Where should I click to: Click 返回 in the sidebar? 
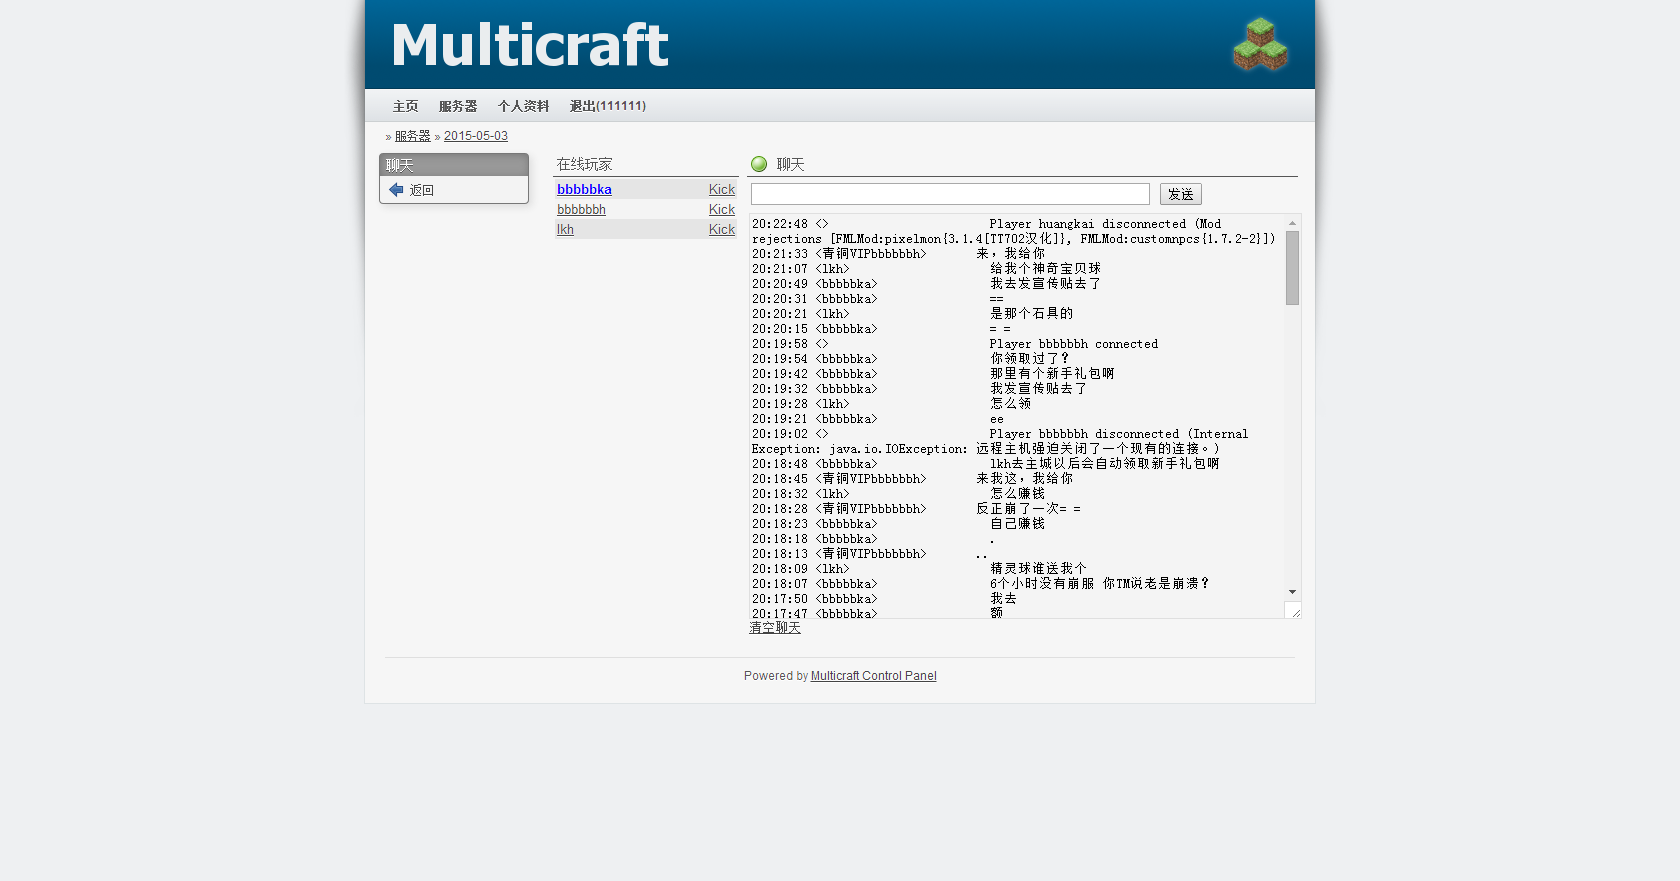[x=422, y=190]
